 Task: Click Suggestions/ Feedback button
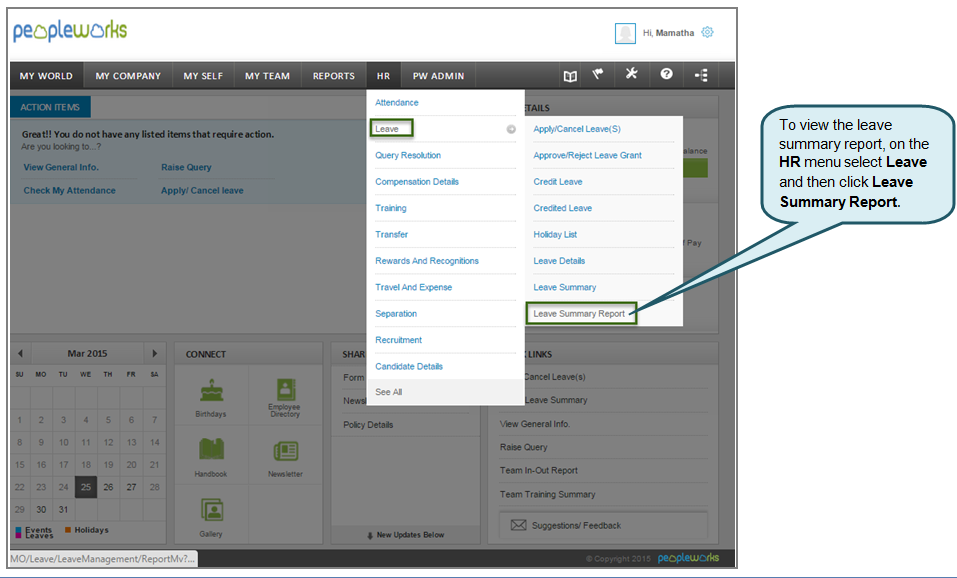(604, 525)
